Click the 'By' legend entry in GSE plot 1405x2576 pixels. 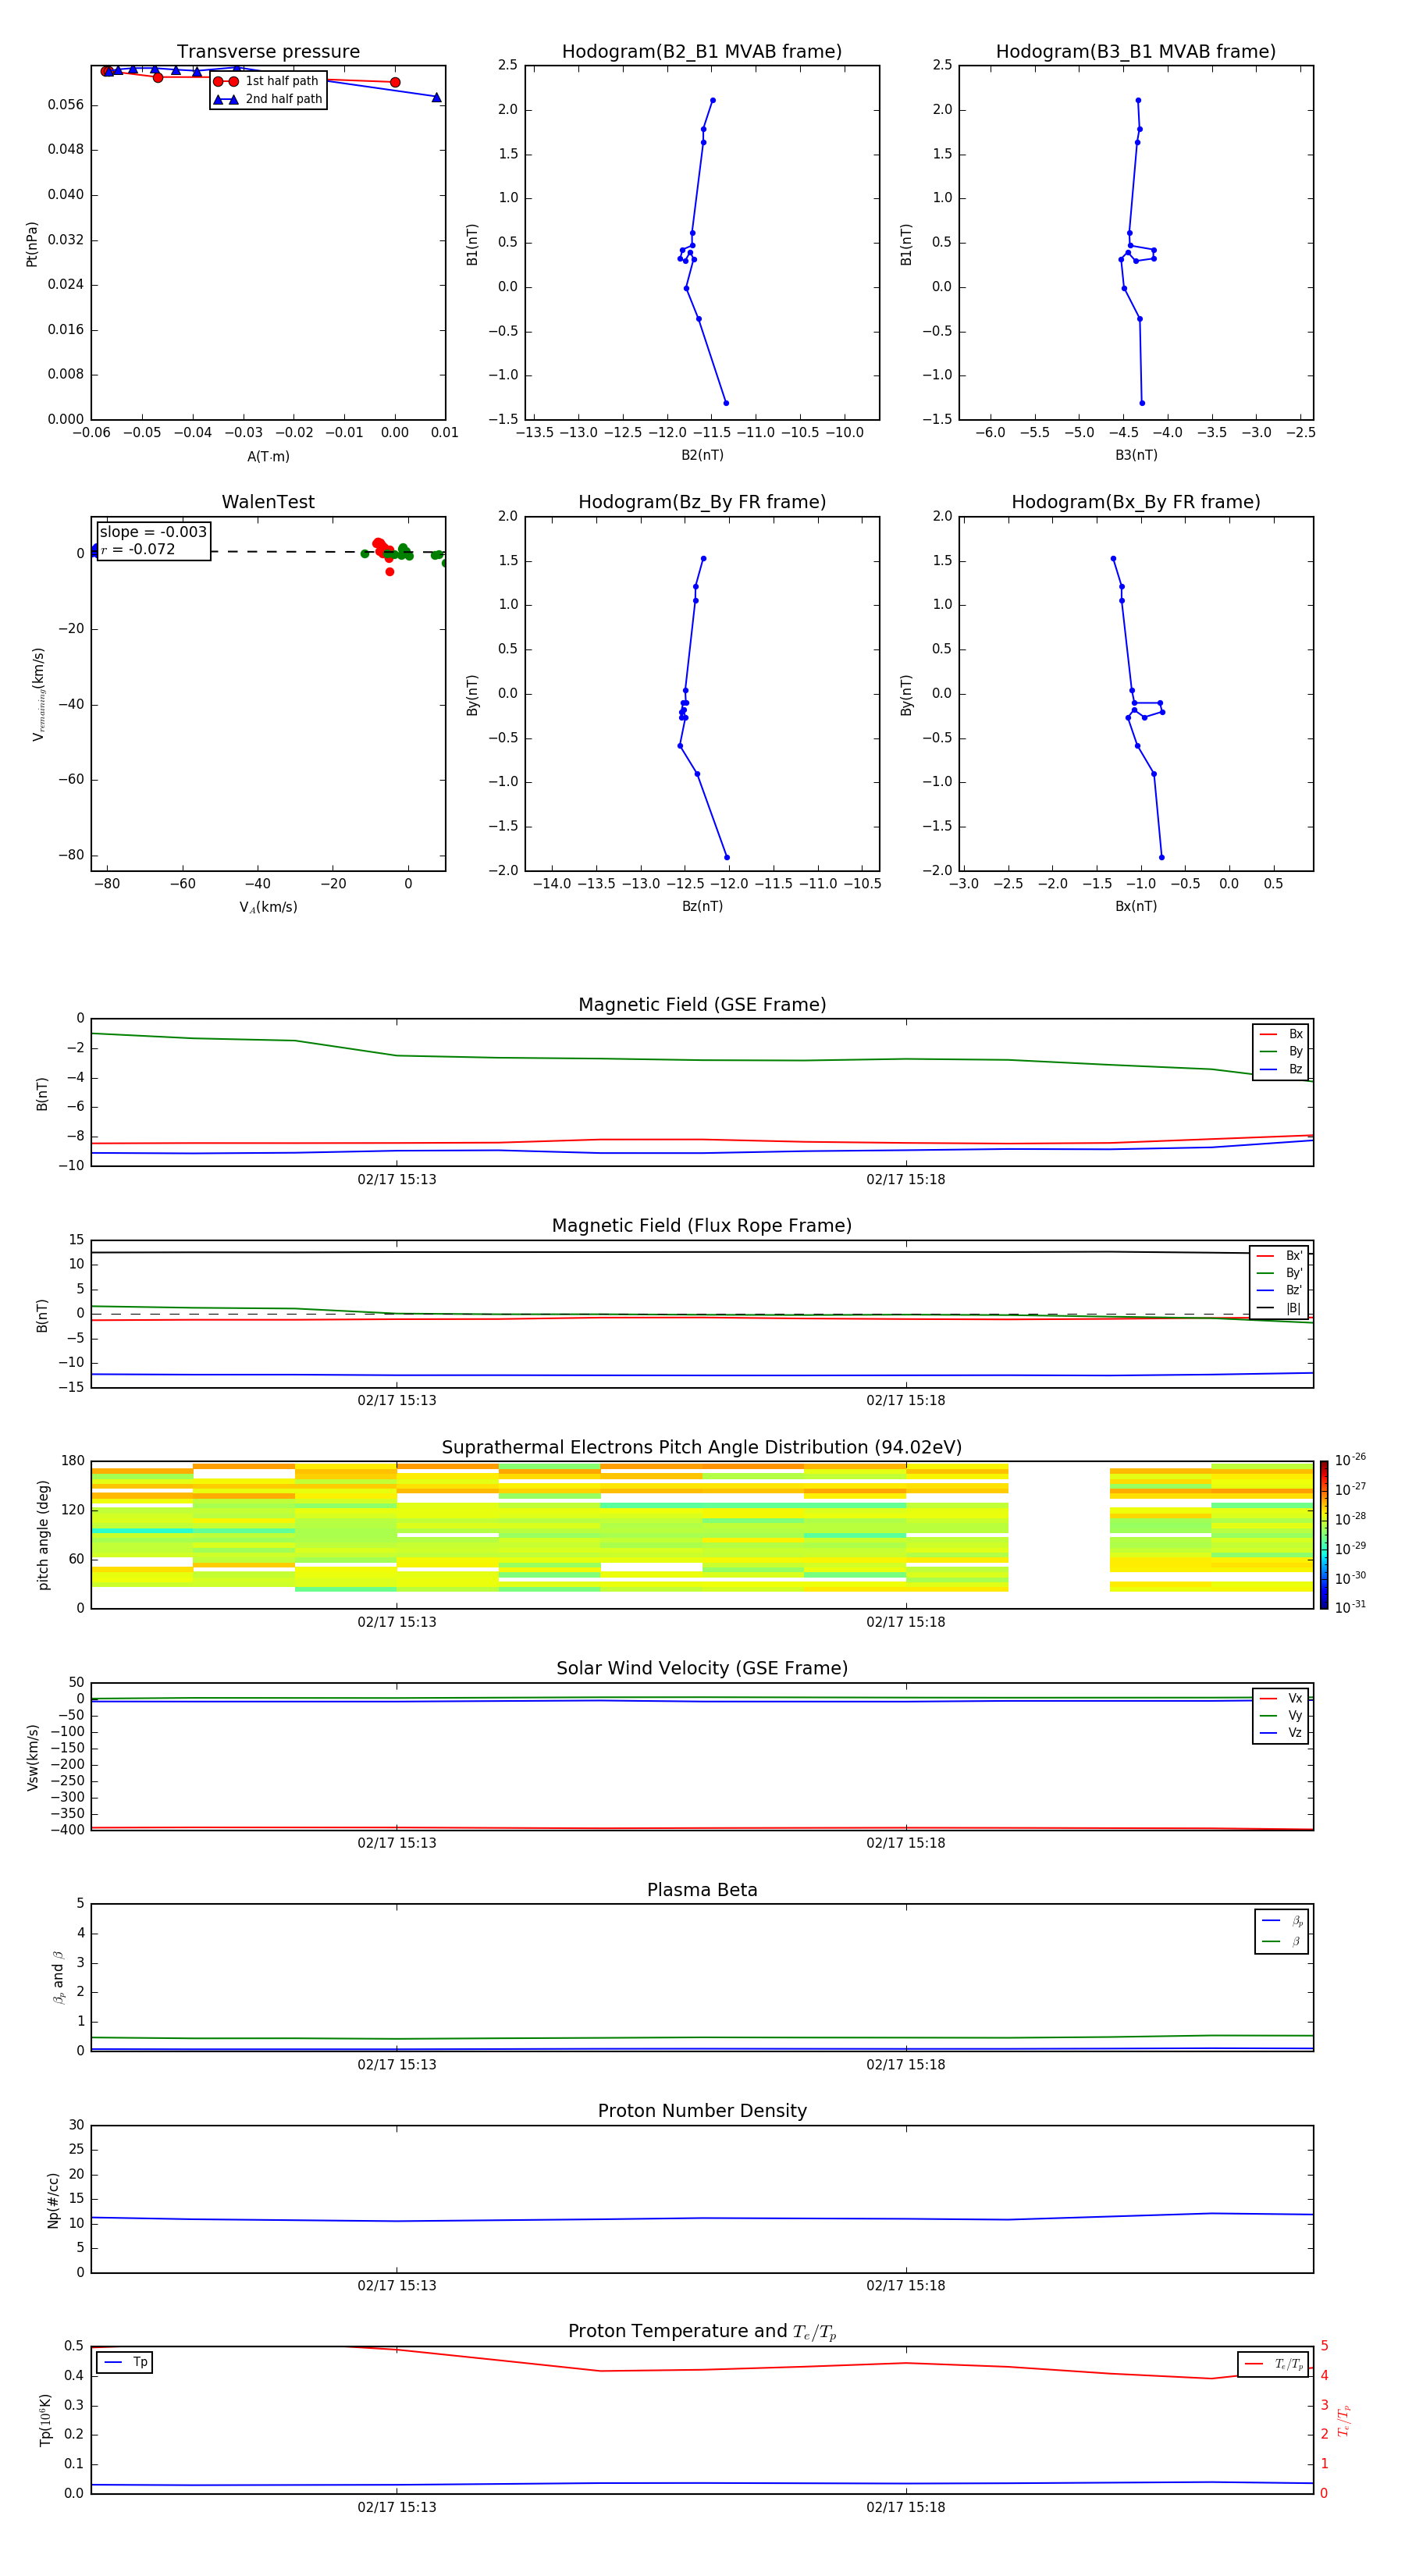click(1281, 1051)
